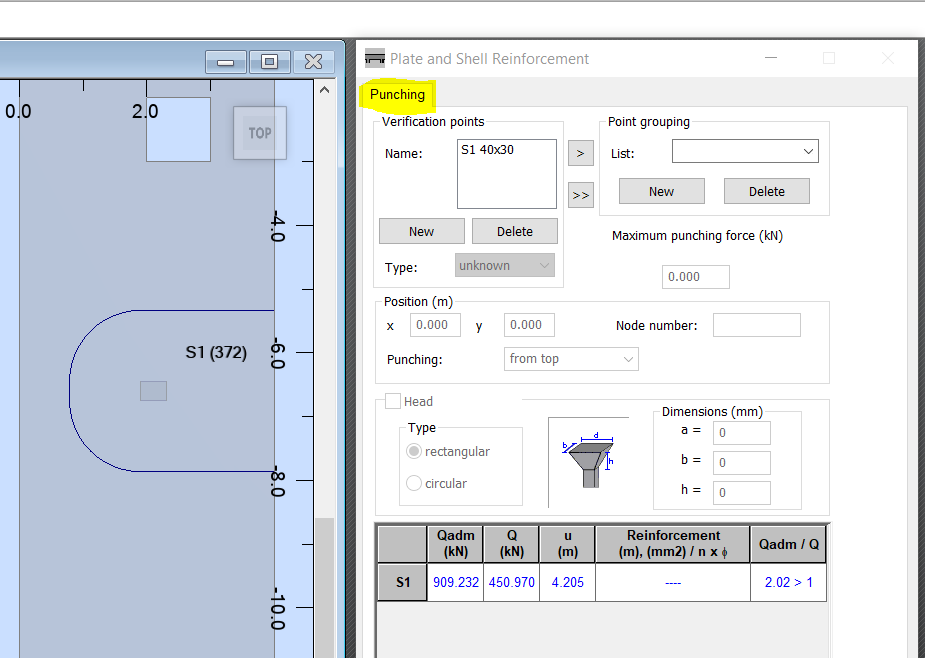
Task: Click the Plate and Shell Reinforcement dialog icon
Action: pyautogui.click(x=374, y=58)
